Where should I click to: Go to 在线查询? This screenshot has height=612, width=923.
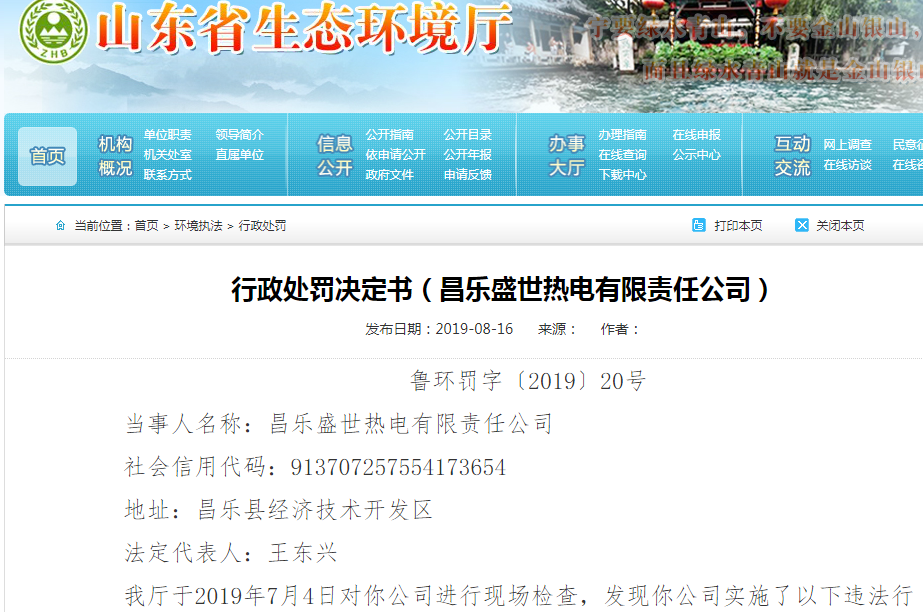pyautogui.click(x=622, y=155)
